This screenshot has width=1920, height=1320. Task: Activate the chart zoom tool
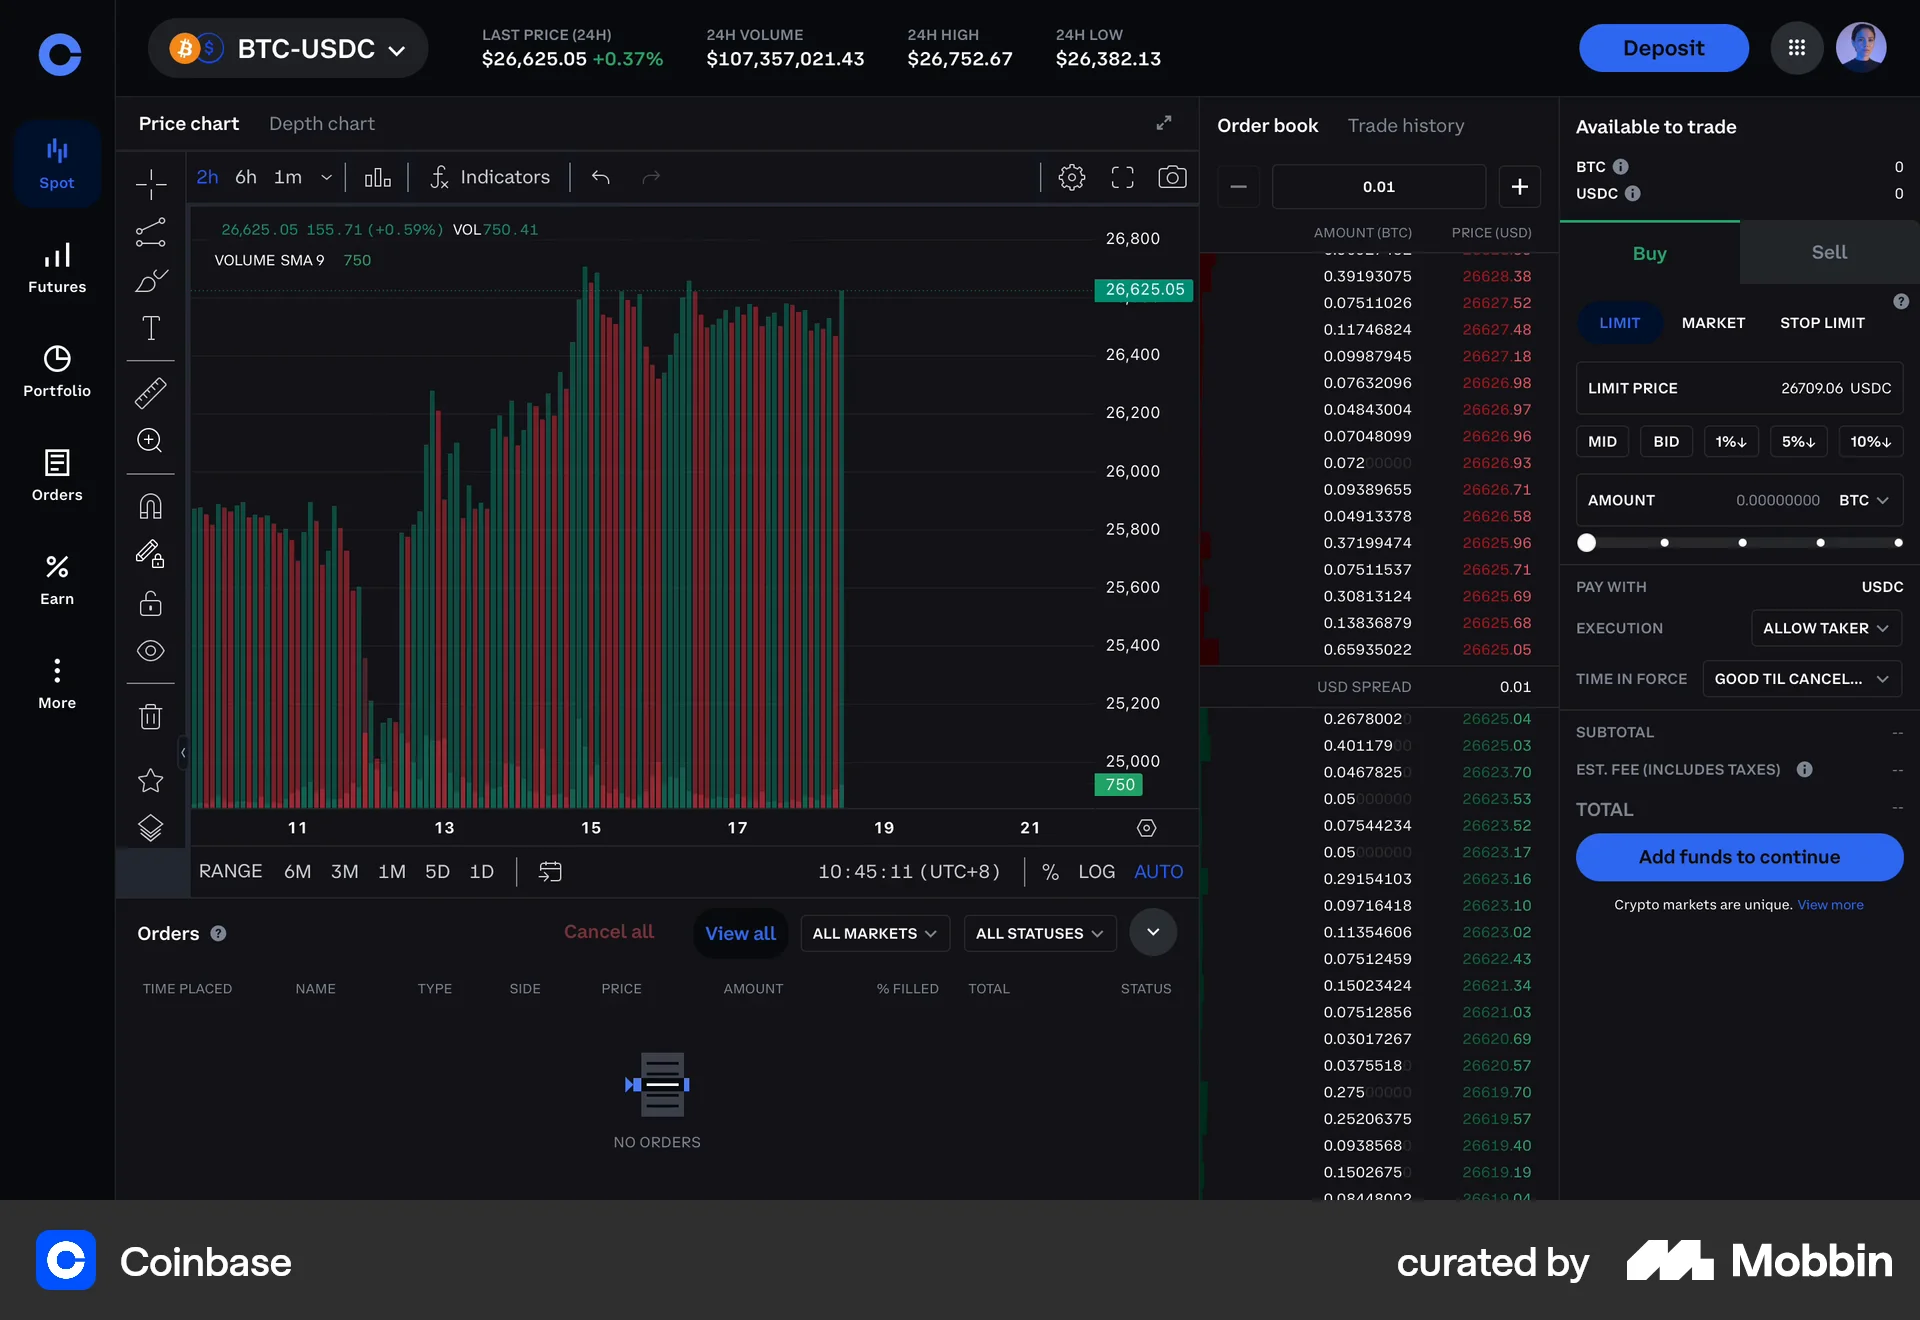click(x=150, y=440)
